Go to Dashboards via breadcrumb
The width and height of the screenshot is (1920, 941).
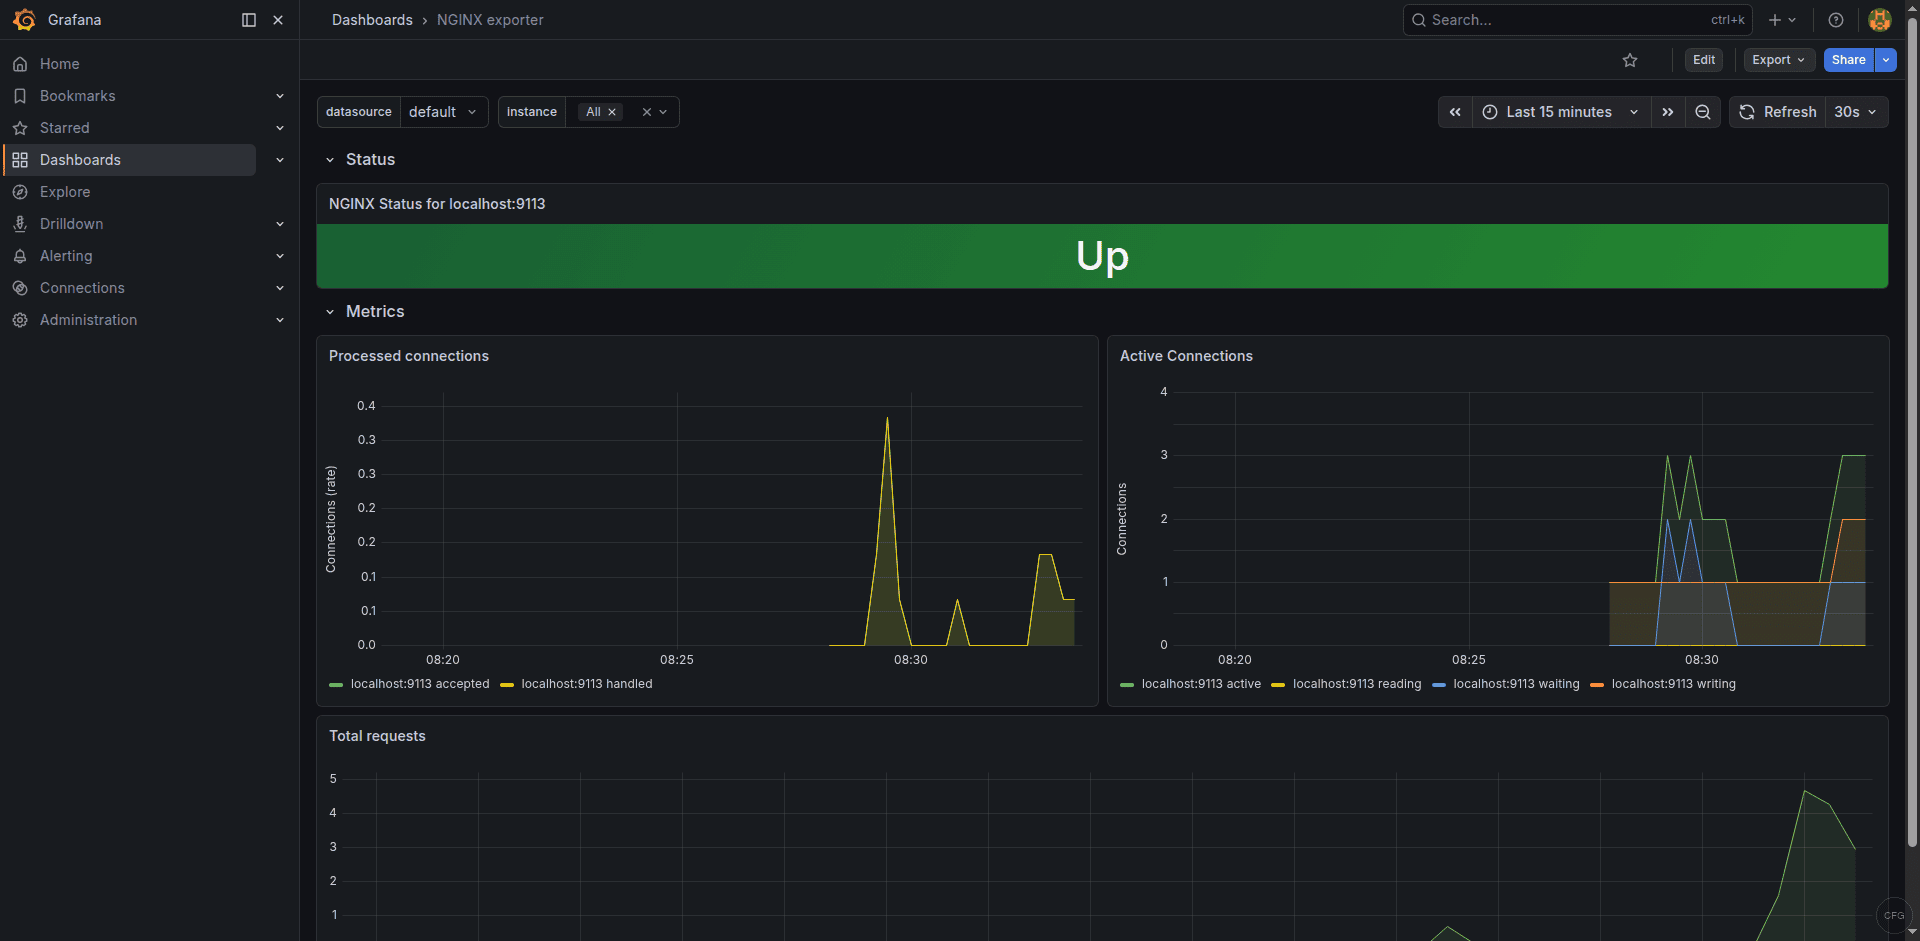[x=372, y=20]
